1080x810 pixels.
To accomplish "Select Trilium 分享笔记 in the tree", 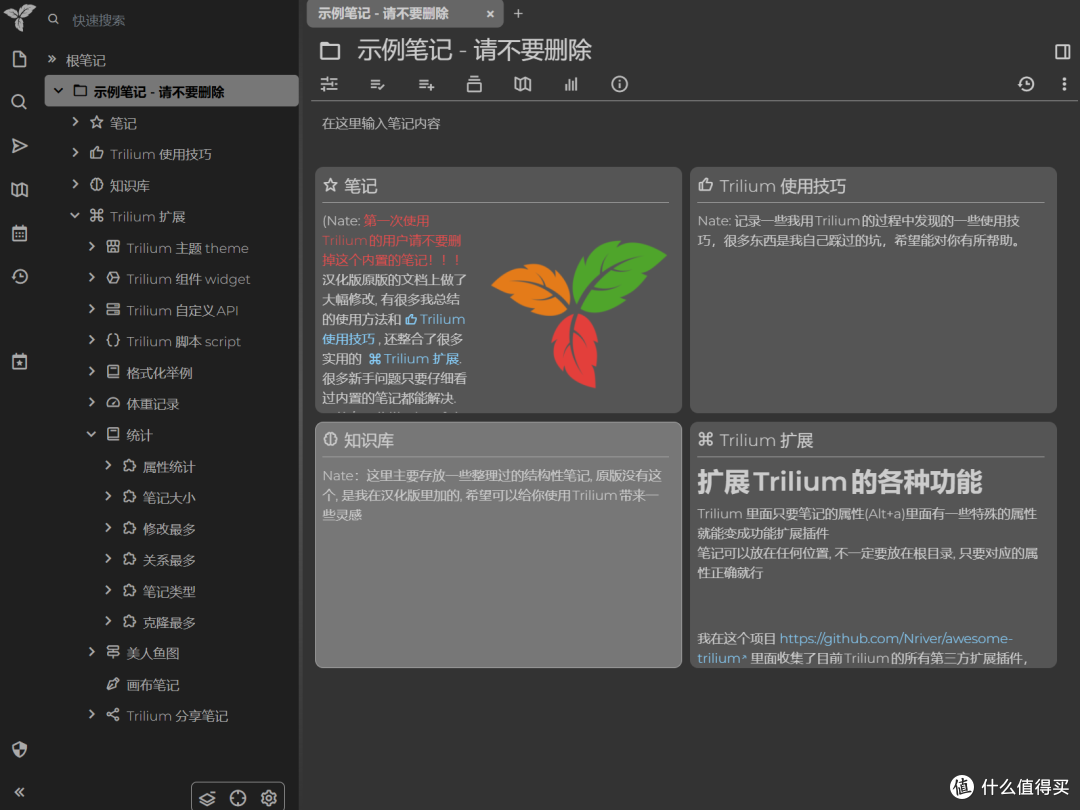I will [x=177, y=716].
